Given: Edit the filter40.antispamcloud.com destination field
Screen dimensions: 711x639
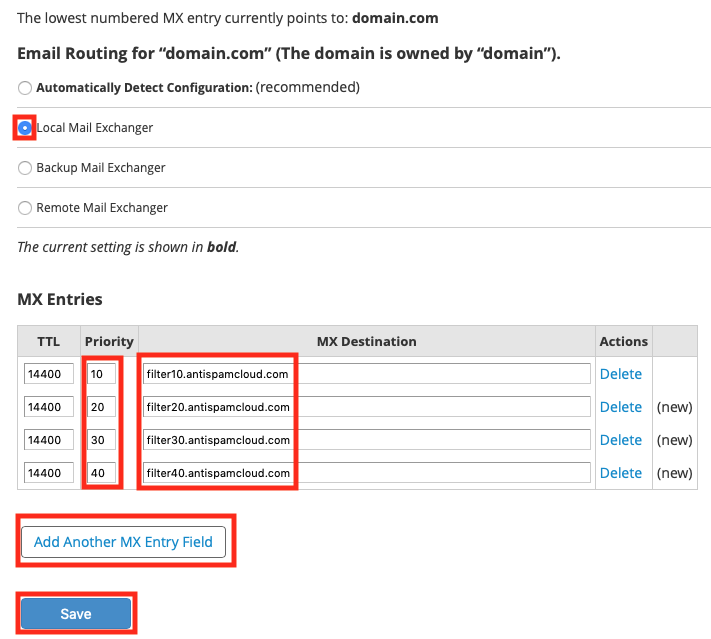Looking at the screenshot, I should tap(366, 473).
